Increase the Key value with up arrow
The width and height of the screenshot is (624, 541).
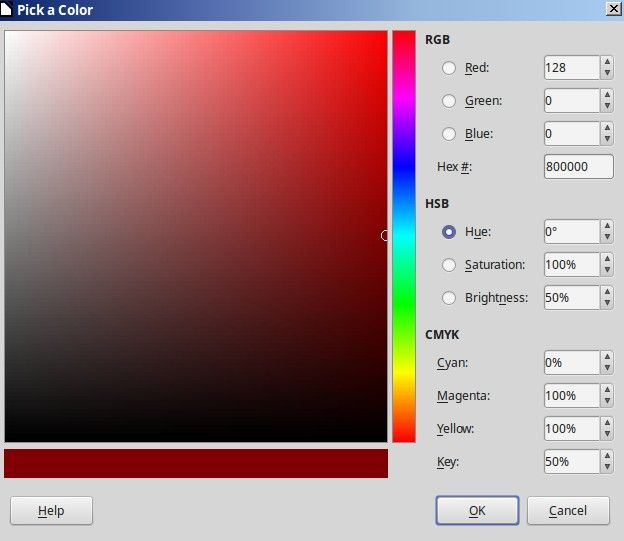(x=607, y=456)
